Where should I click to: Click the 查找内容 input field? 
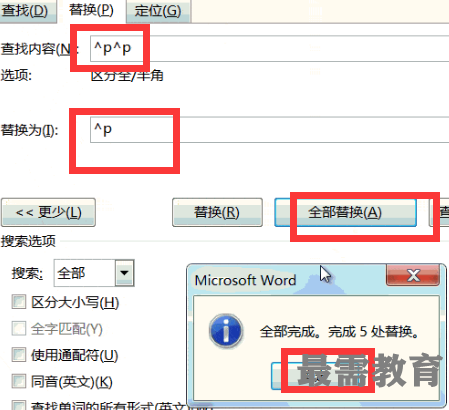tap(269, 49)
